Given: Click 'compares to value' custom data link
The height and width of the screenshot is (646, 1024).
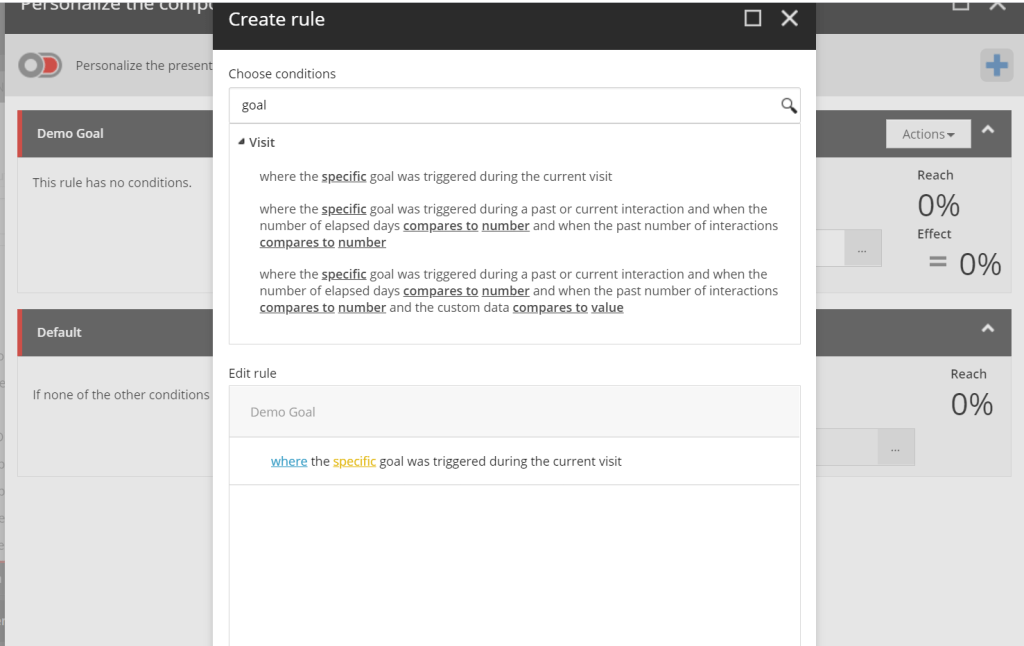Looking at the screenshot, I should 568,308.
